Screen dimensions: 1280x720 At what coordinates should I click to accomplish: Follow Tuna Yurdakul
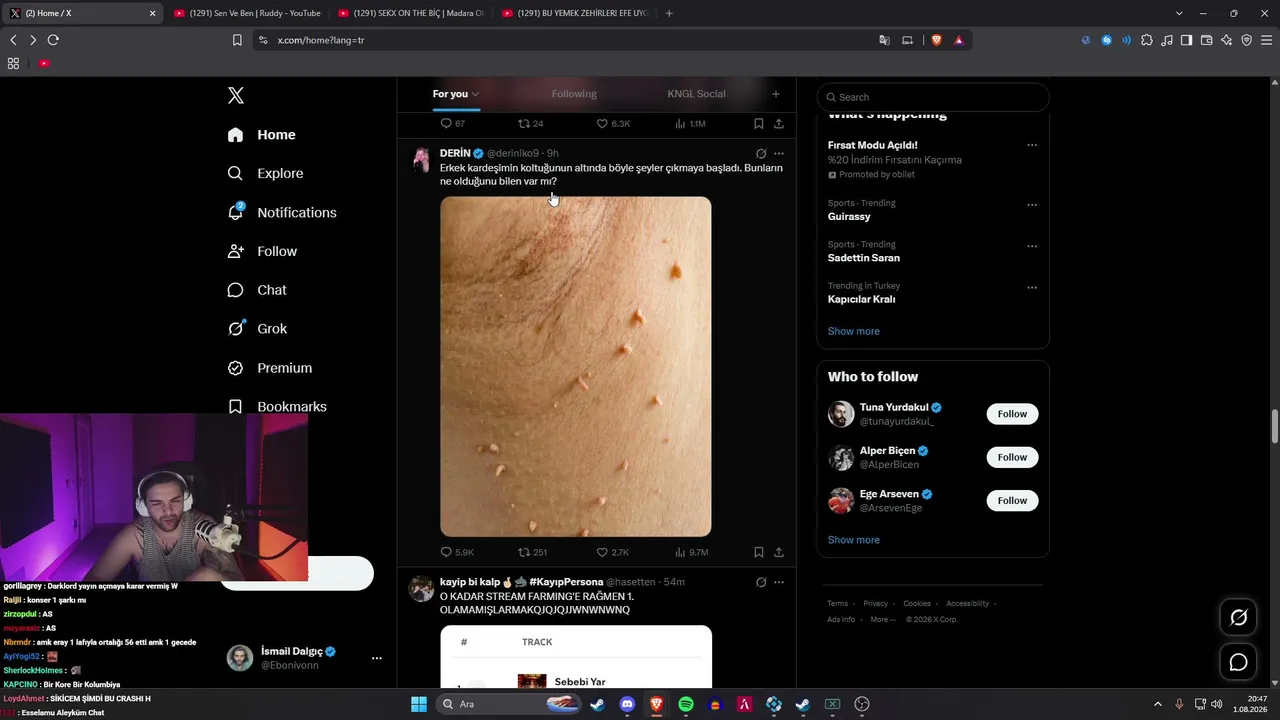tap(1012, 414)
